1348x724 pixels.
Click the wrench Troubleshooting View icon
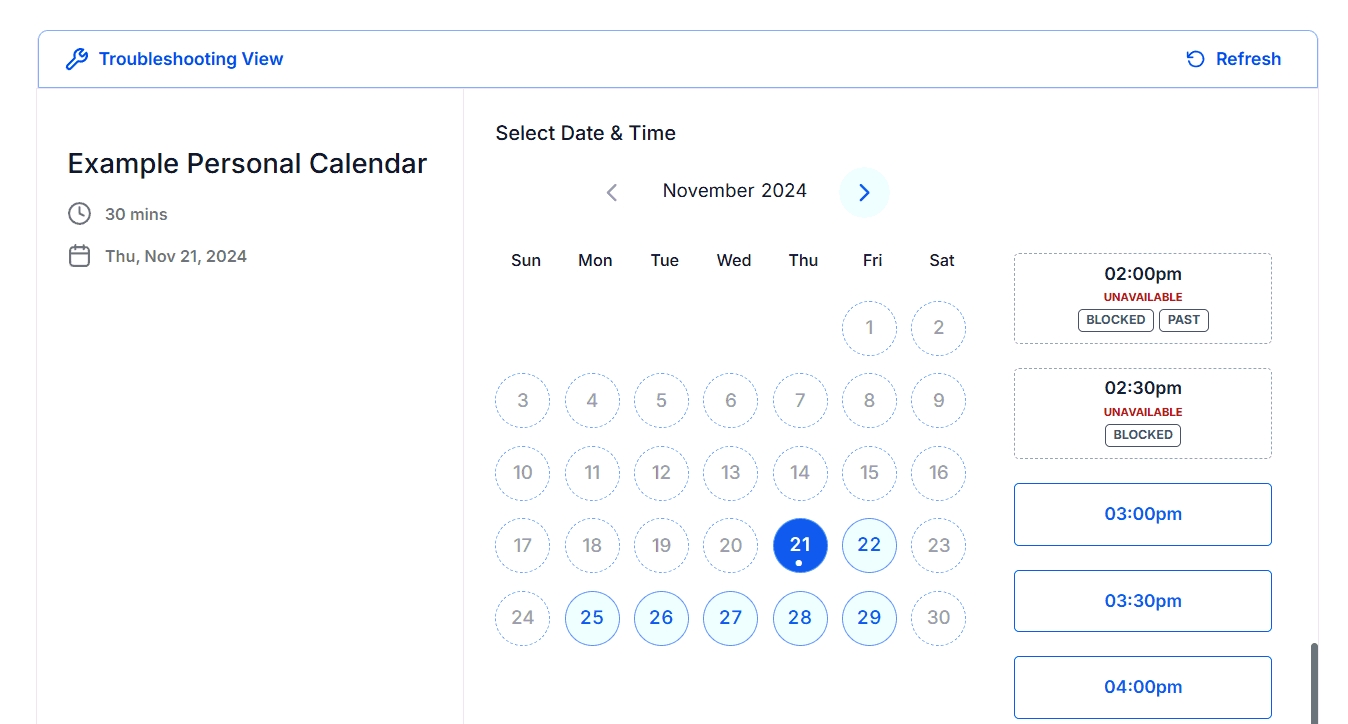[x=77, y=59]
